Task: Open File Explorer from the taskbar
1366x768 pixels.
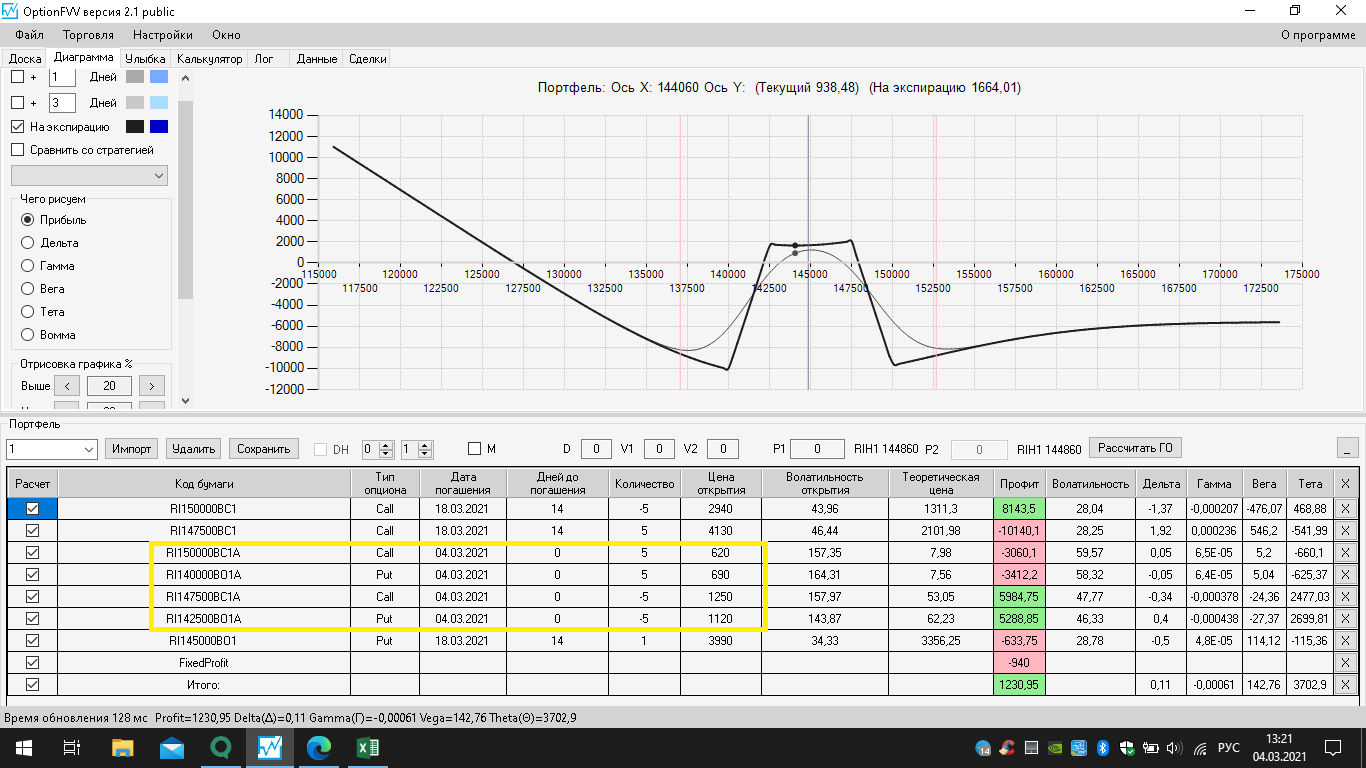Action: [122, 747]
